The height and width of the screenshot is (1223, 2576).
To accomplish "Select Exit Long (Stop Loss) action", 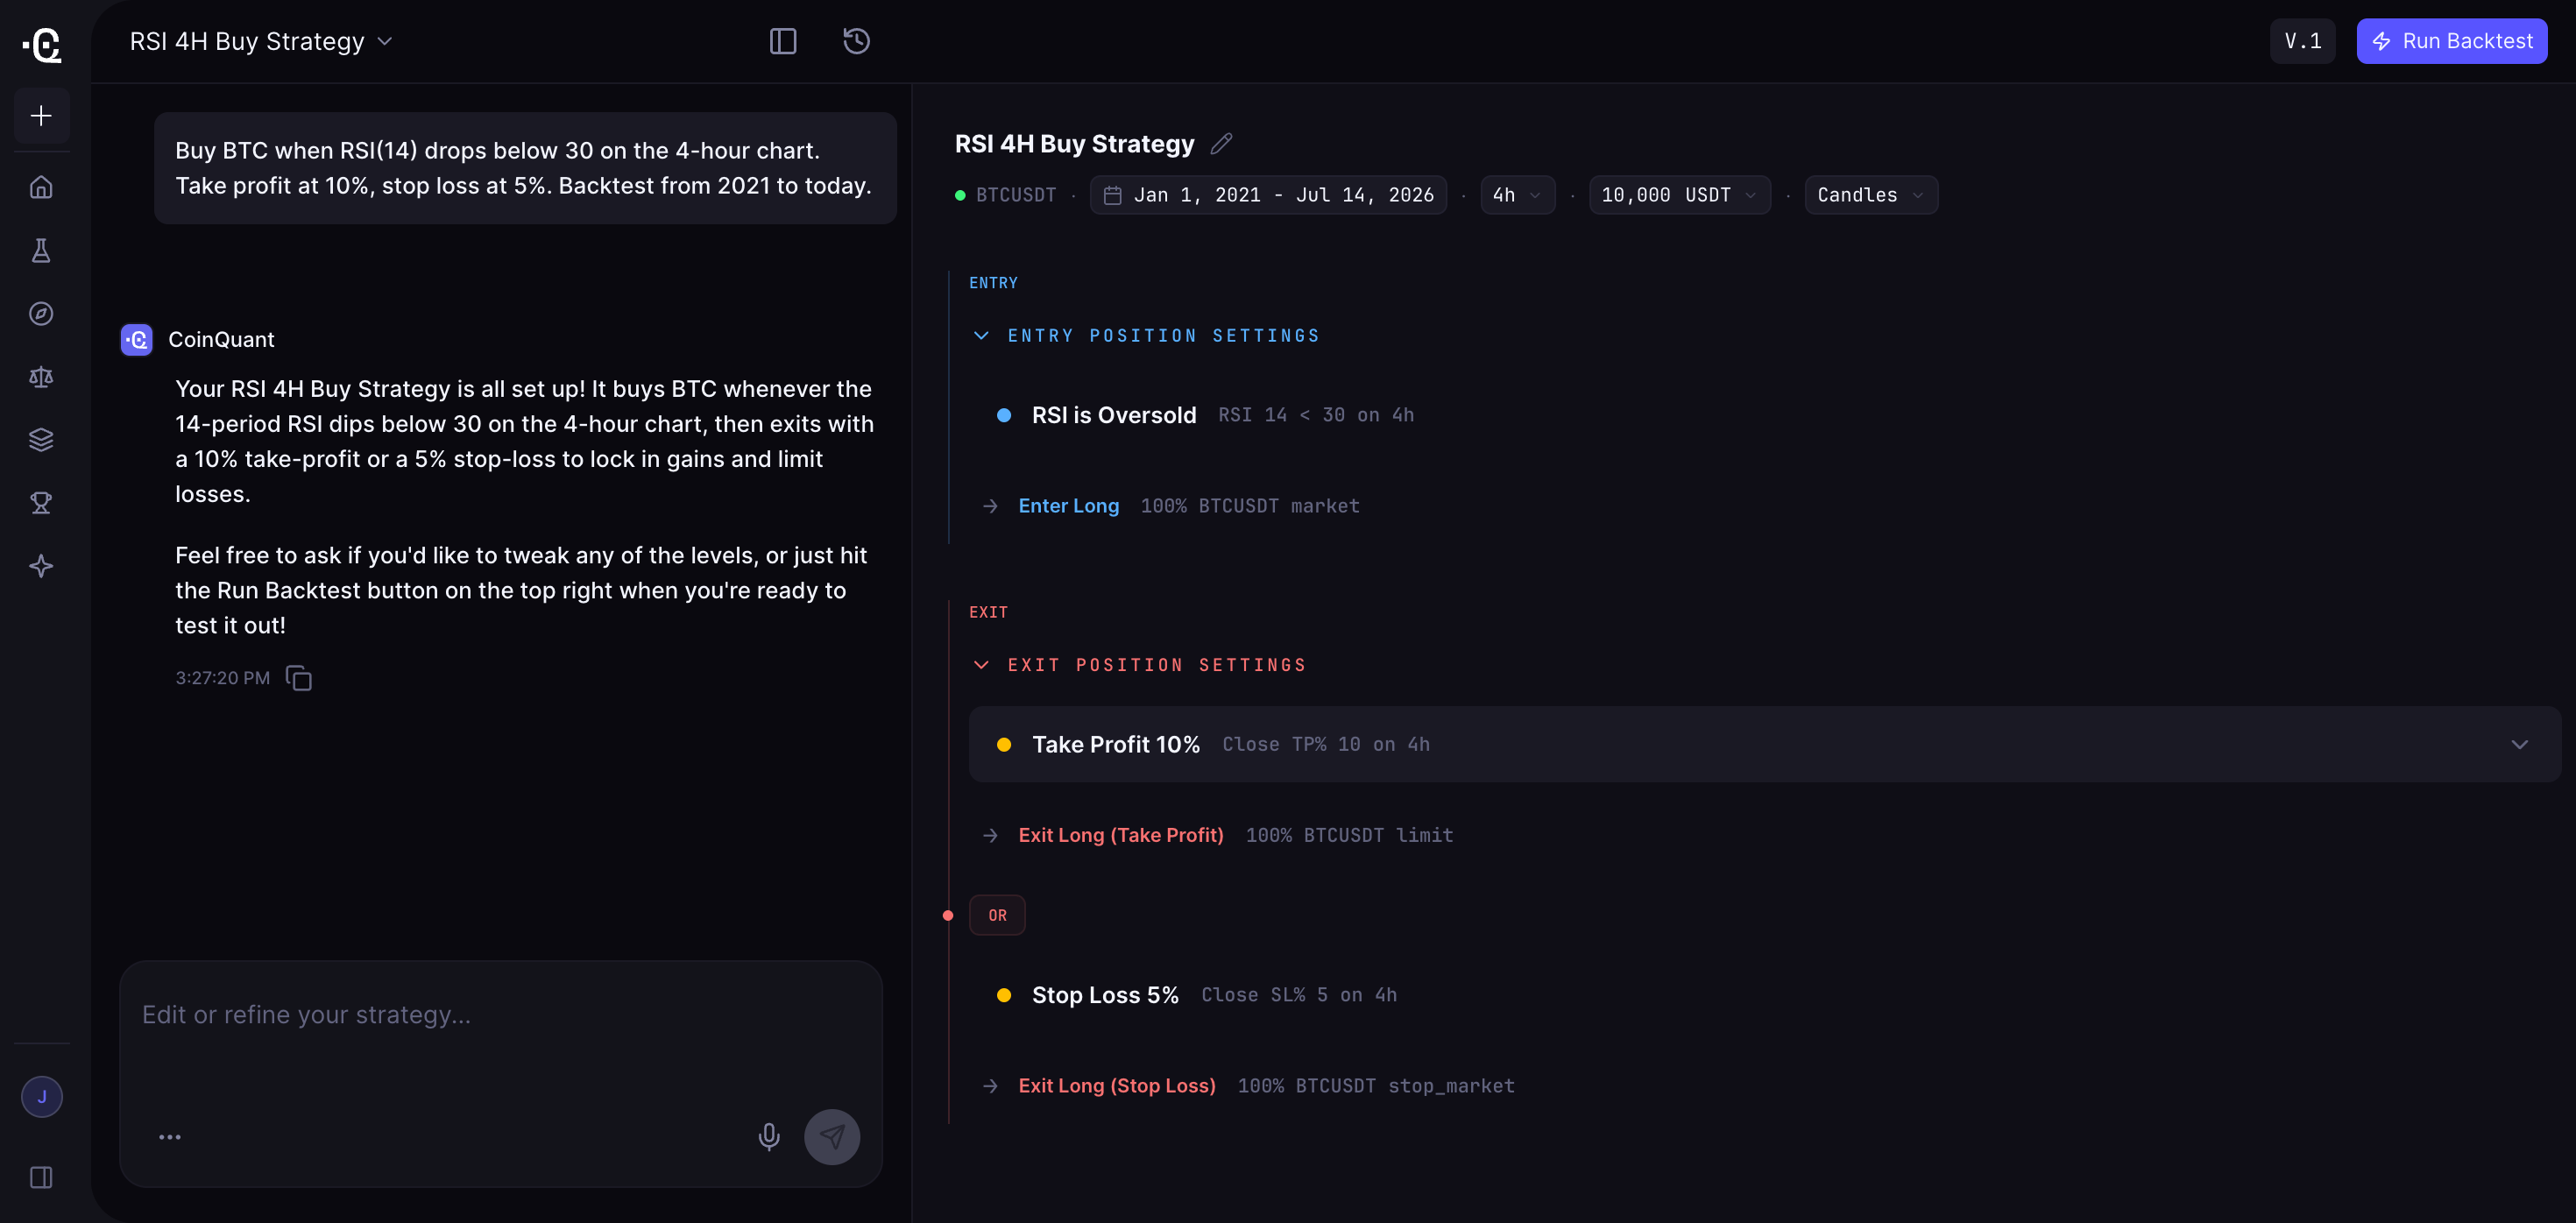I will (x=1116, y=1086).
